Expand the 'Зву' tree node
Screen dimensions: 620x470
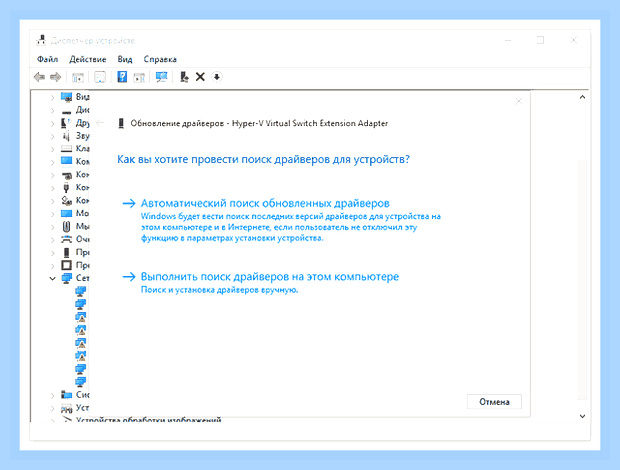[x=52, y=136]
